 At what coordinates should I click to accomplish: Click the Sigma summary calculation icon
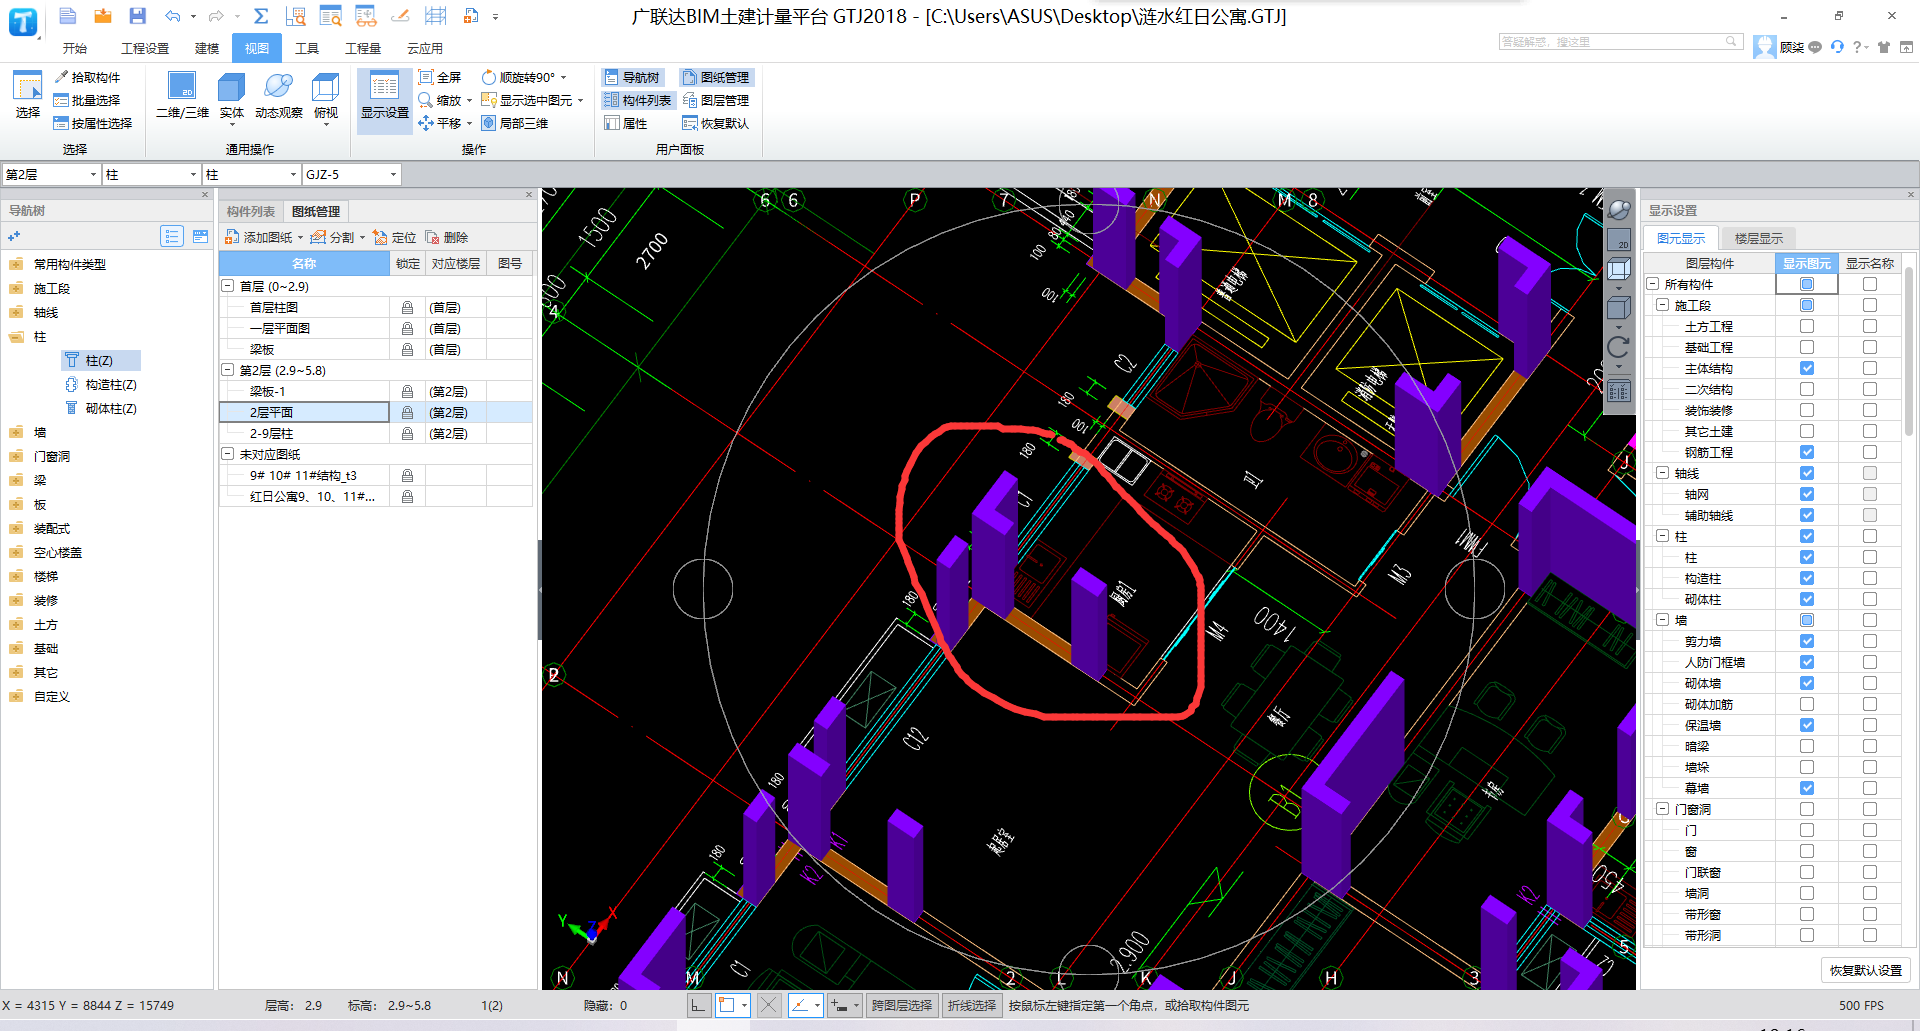tap(261, 16)
